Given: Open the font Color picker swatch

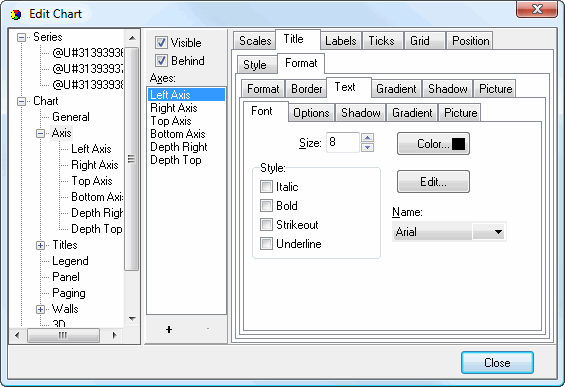Looking at the screenshot, I should click(433, 143).
